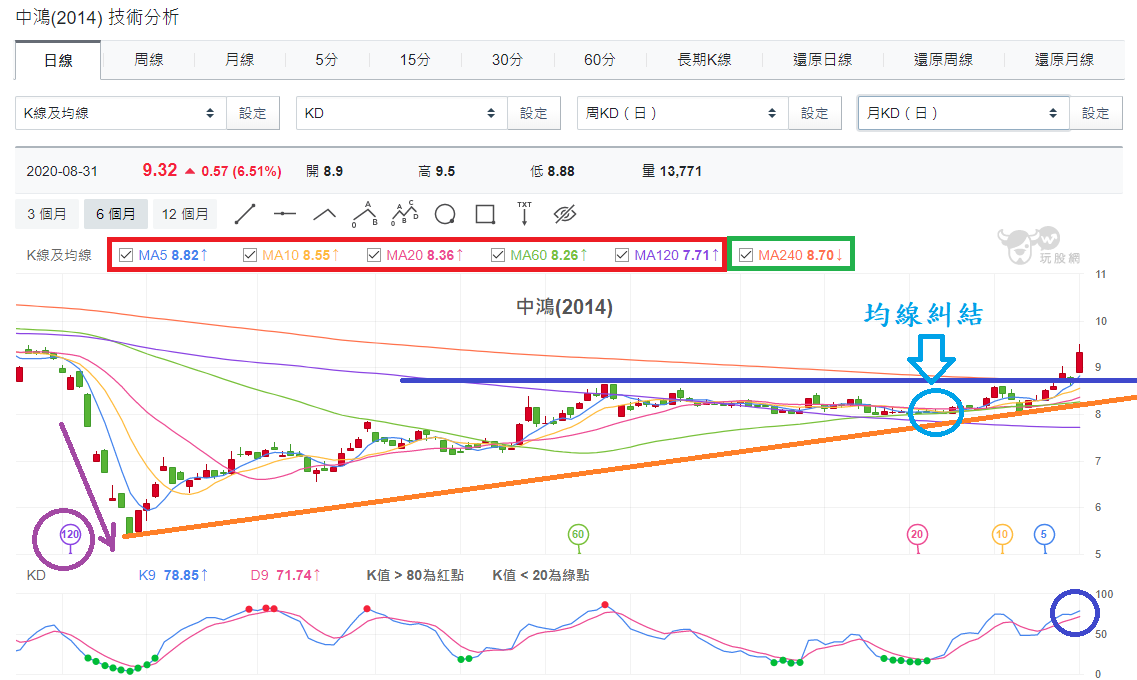
Task: Click the K值 > 80為紅點 legend
Action: (x=415, y=575)
